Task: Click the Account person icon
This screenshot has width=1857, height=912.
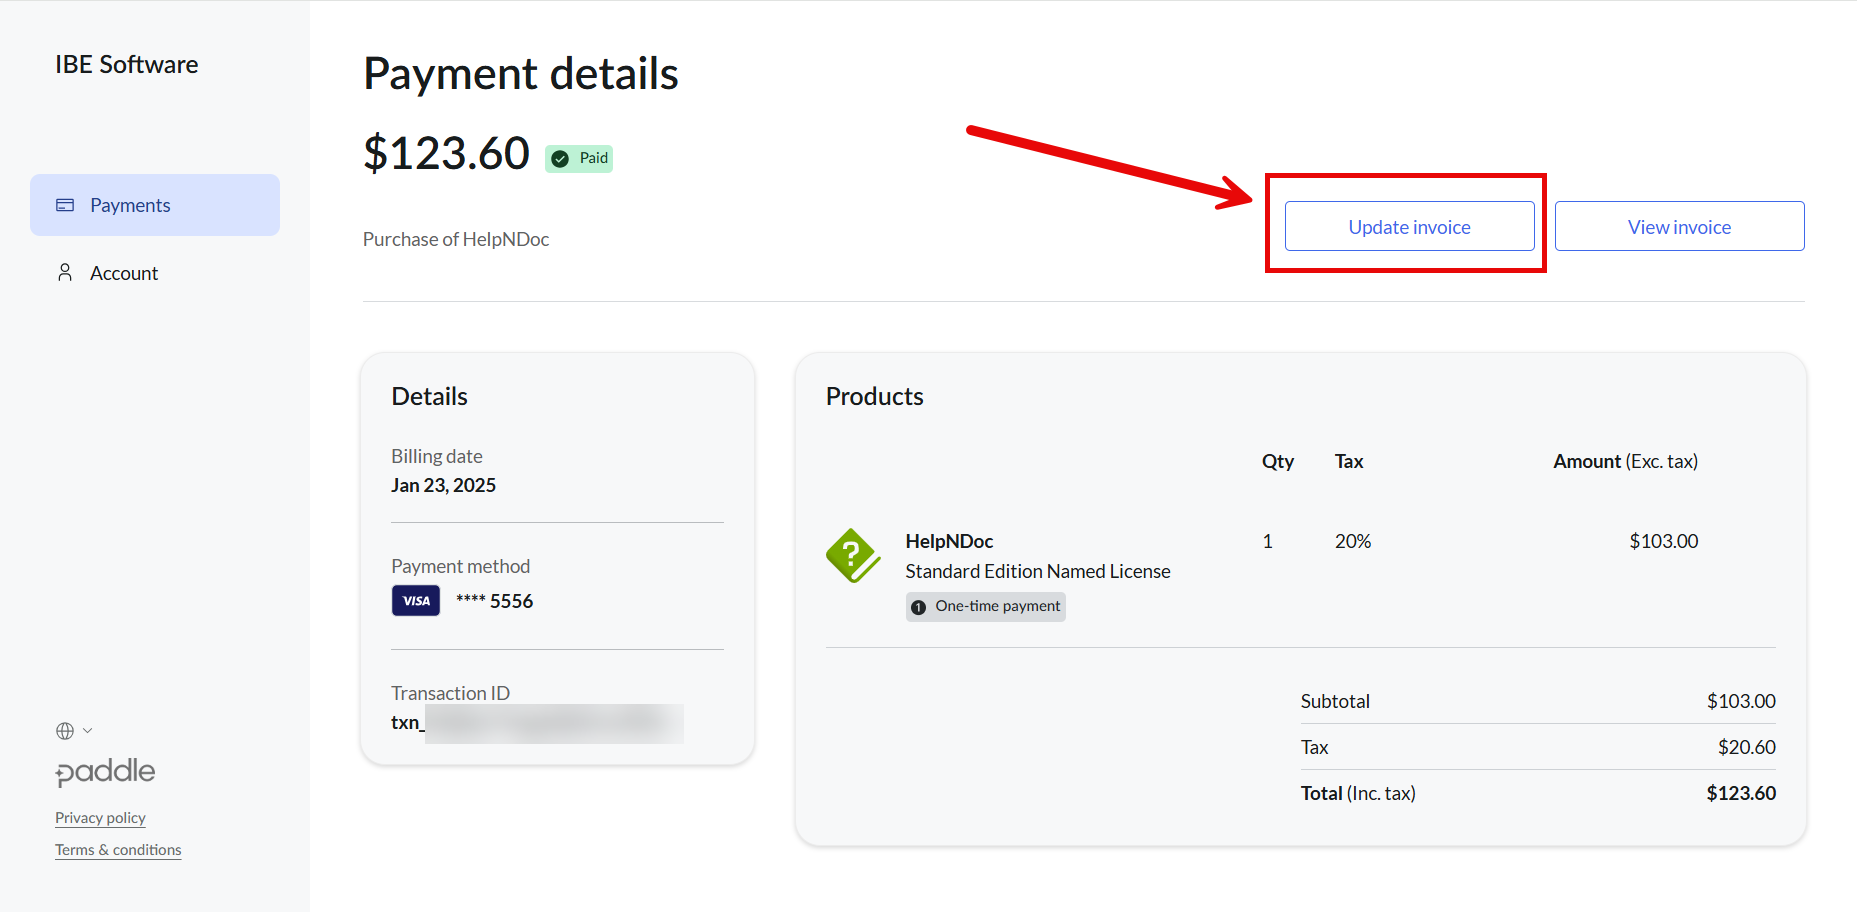Action: point(65,272)
